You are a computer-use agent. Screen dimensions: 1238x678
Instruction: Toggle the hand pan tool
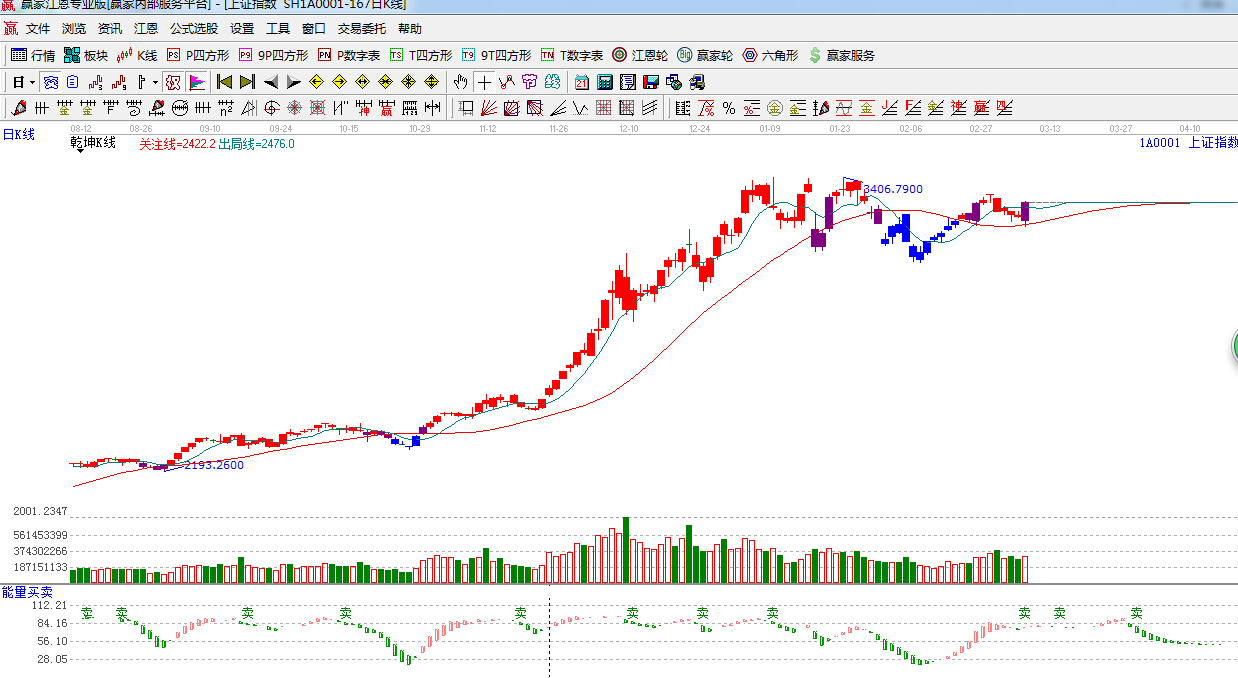(460, 82)
